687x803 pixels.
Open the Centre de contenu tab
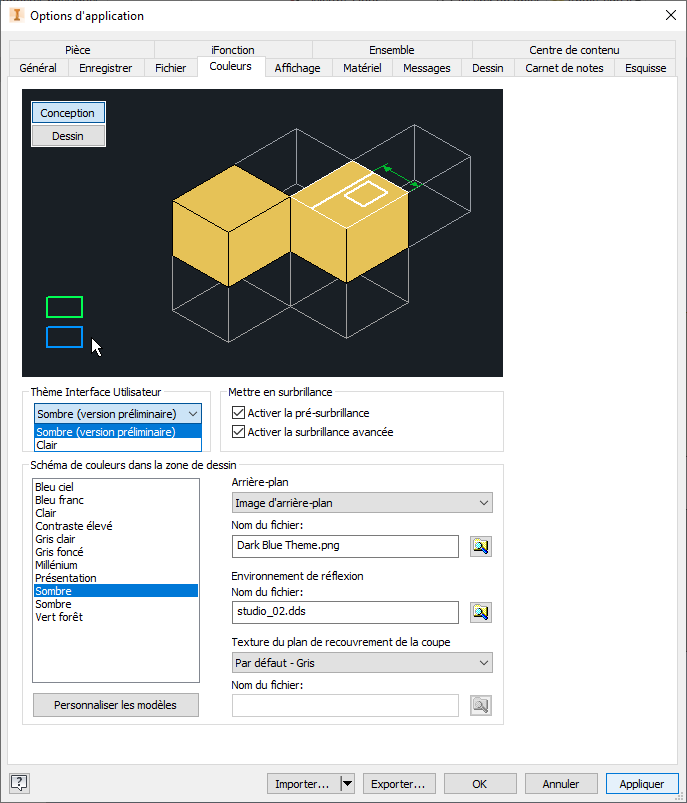click(574, 50)
